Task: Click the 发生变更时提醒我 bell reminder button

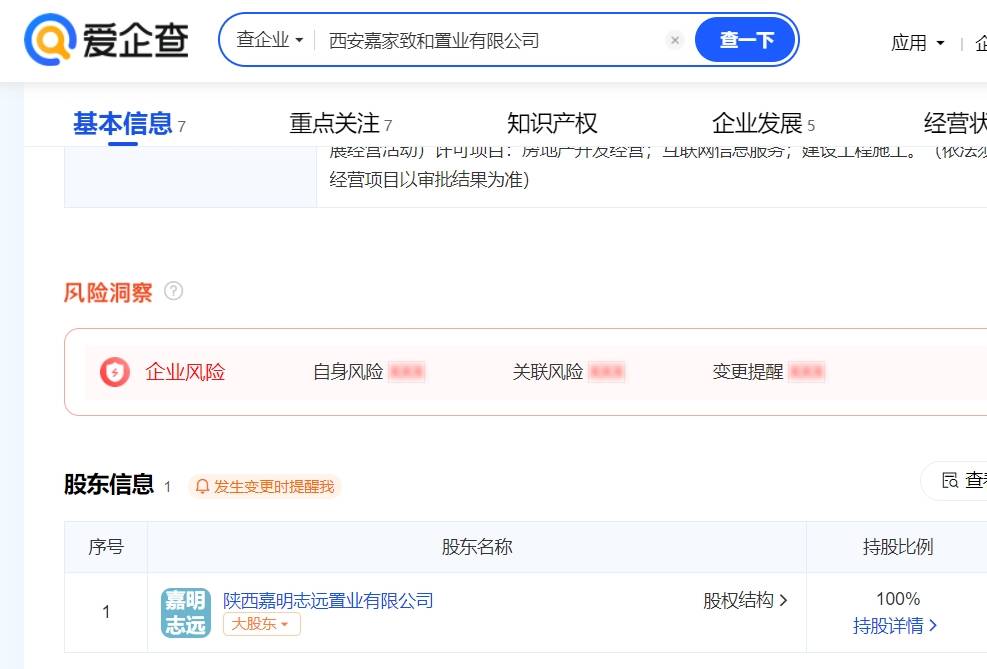Action: point(264,486)
